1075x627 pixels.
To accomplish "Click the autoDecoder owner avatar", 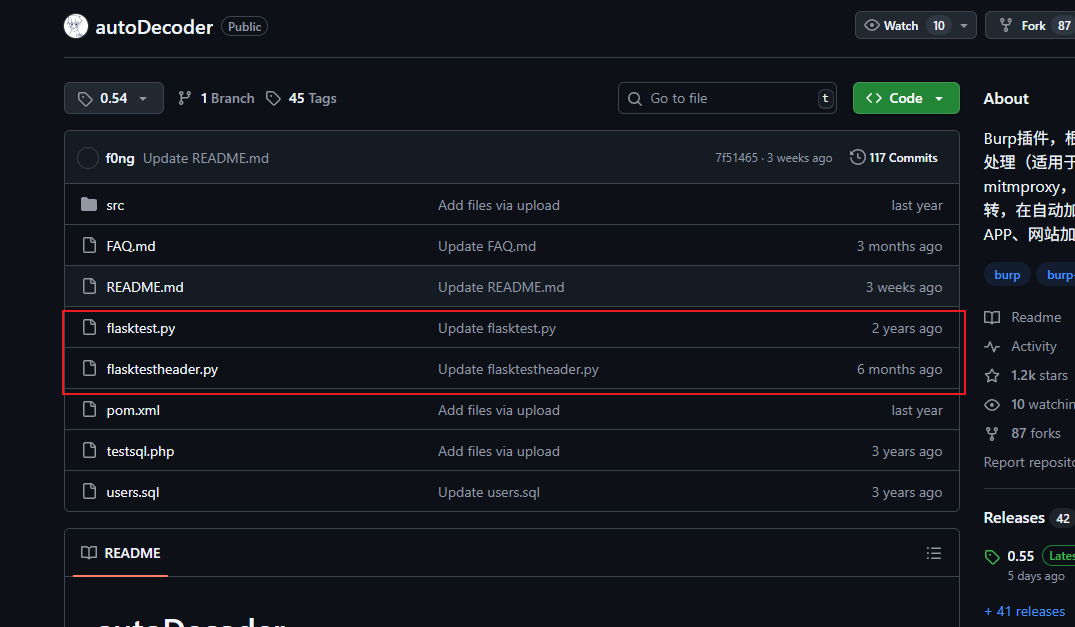I will (x=76, y=26).
